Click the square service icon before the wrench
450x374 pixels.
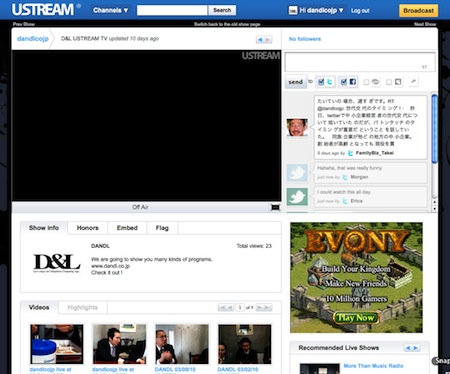click(398, 82)
